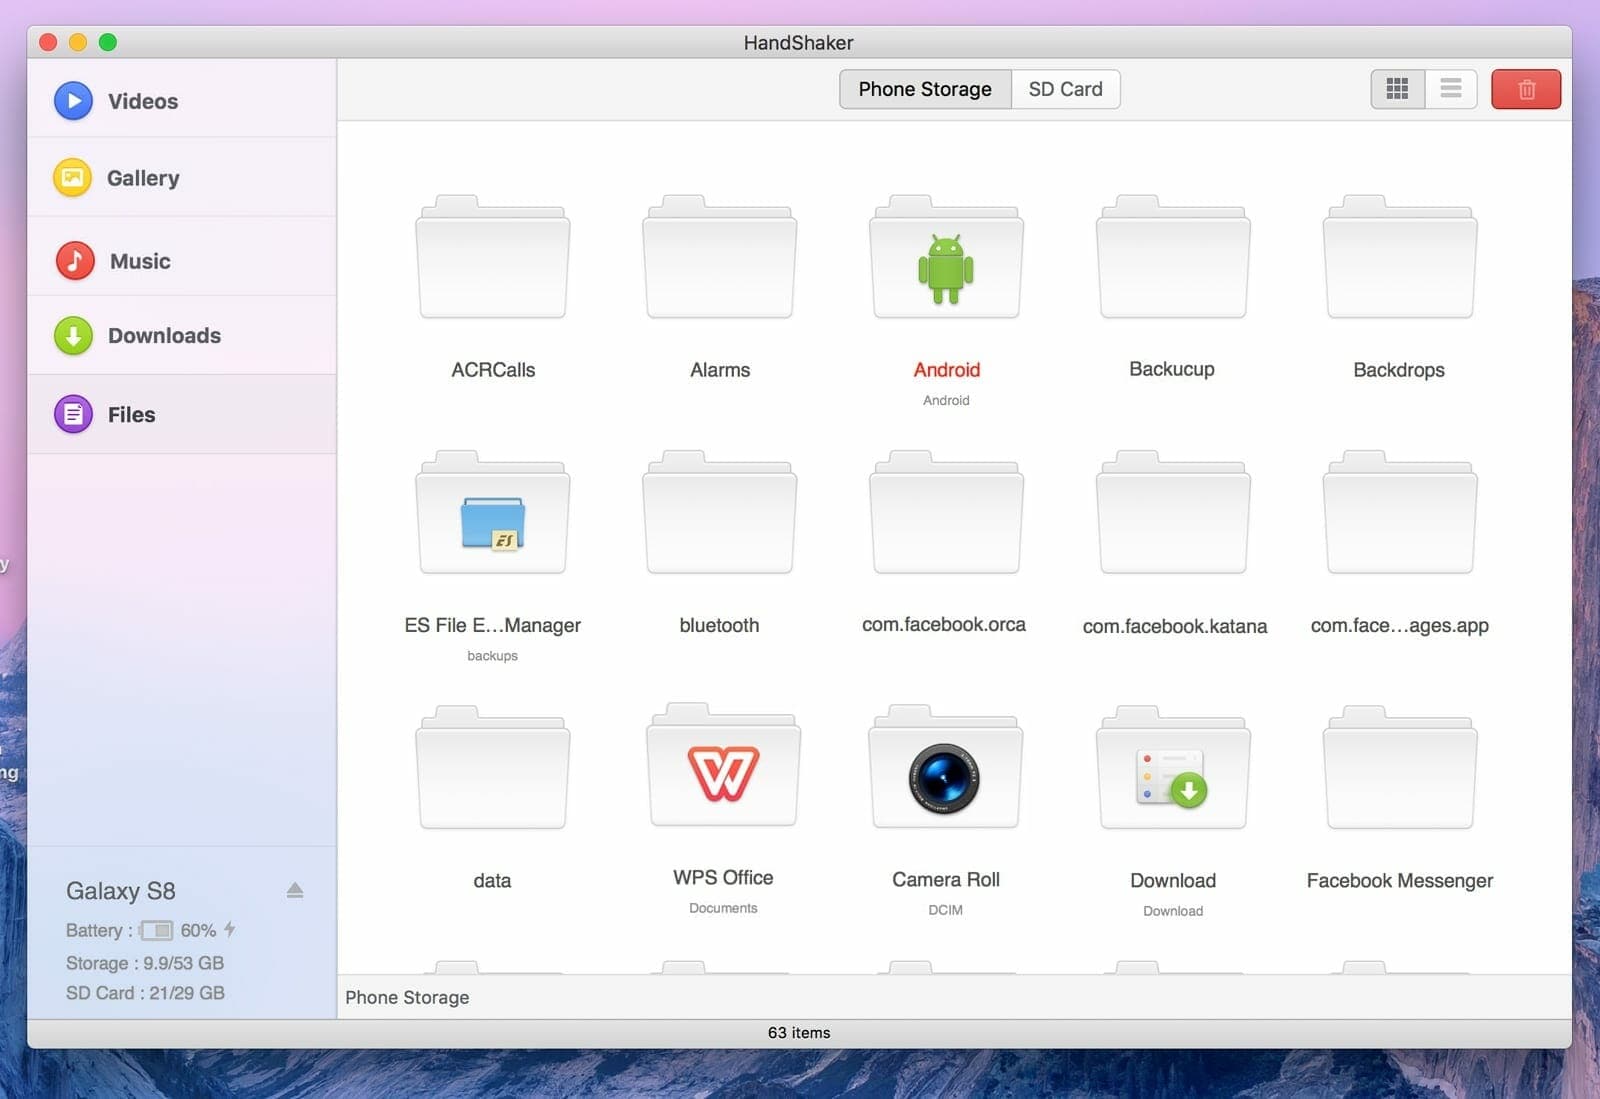This screenshot has height=1099, width=1600.
Task: Open the Videos section icon
Action: point(73,101)
